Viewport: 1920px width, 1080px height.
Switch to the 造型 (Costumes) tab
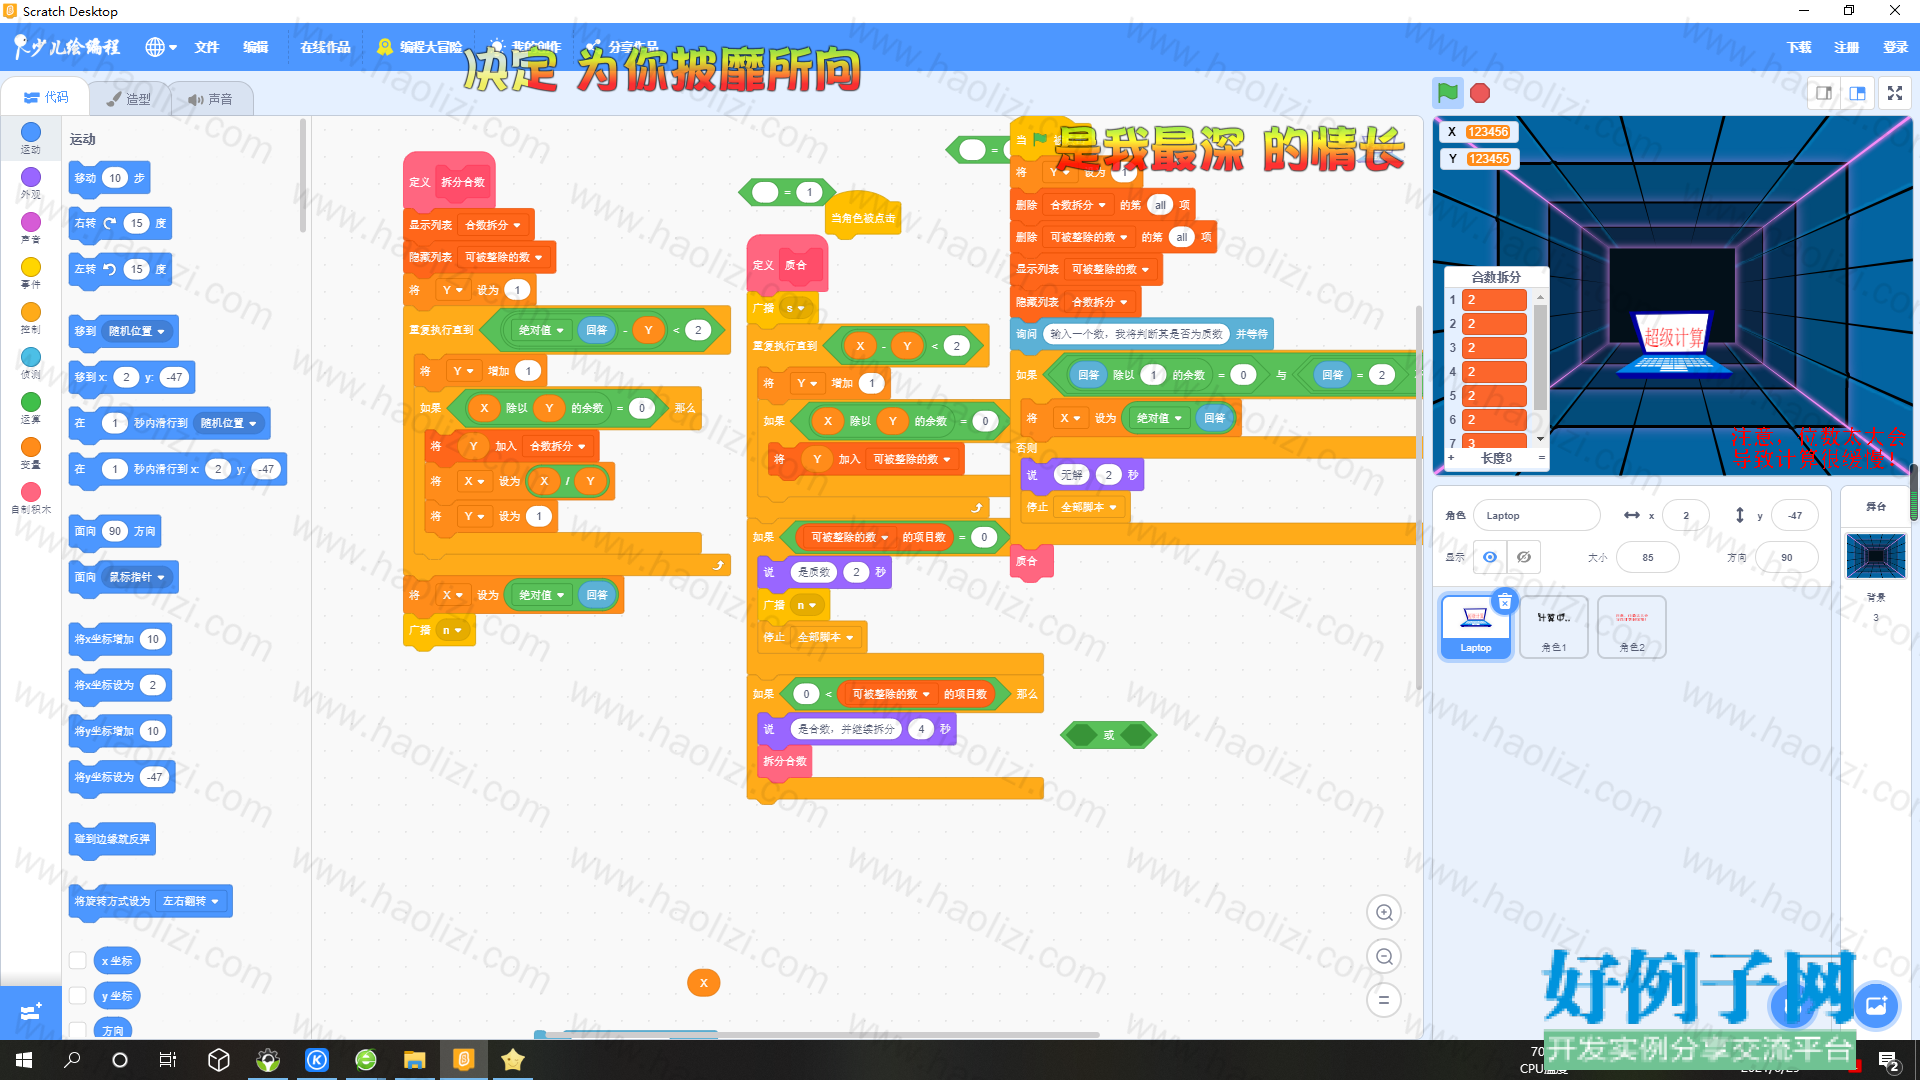[129, 98]
